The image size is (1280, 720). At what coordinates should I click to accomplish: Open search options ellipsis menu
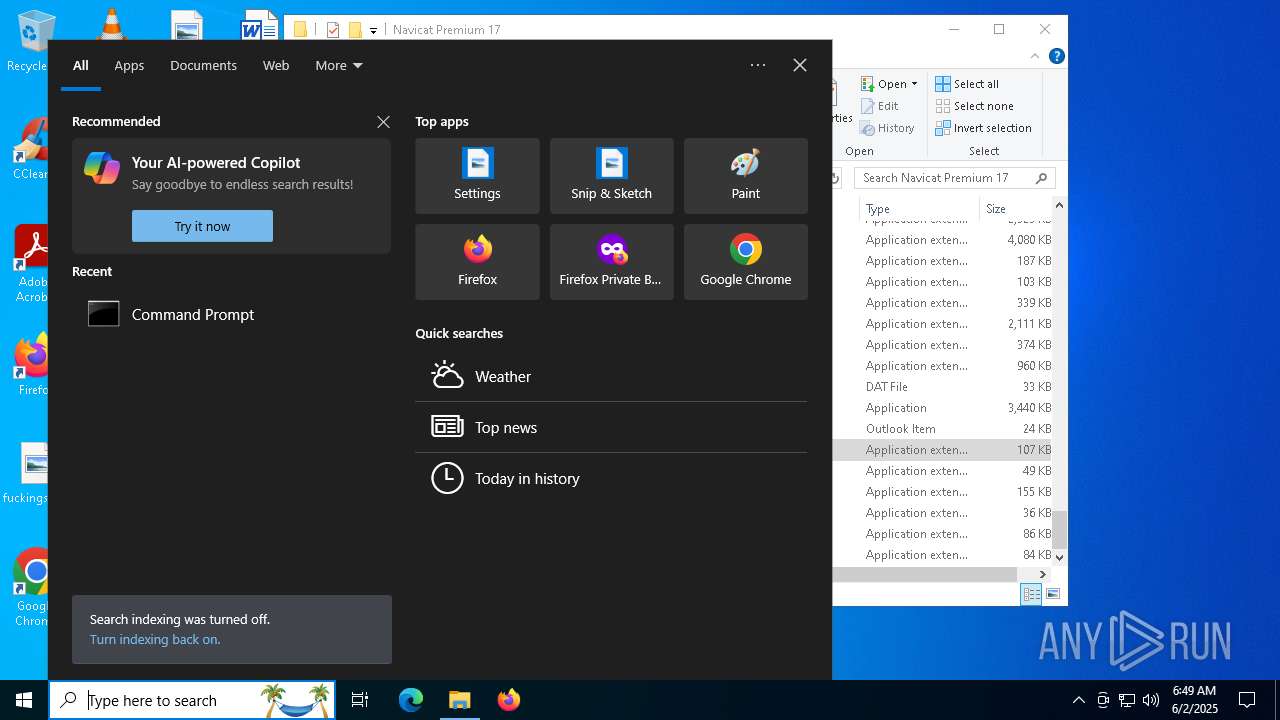click(x=758, y=65)
